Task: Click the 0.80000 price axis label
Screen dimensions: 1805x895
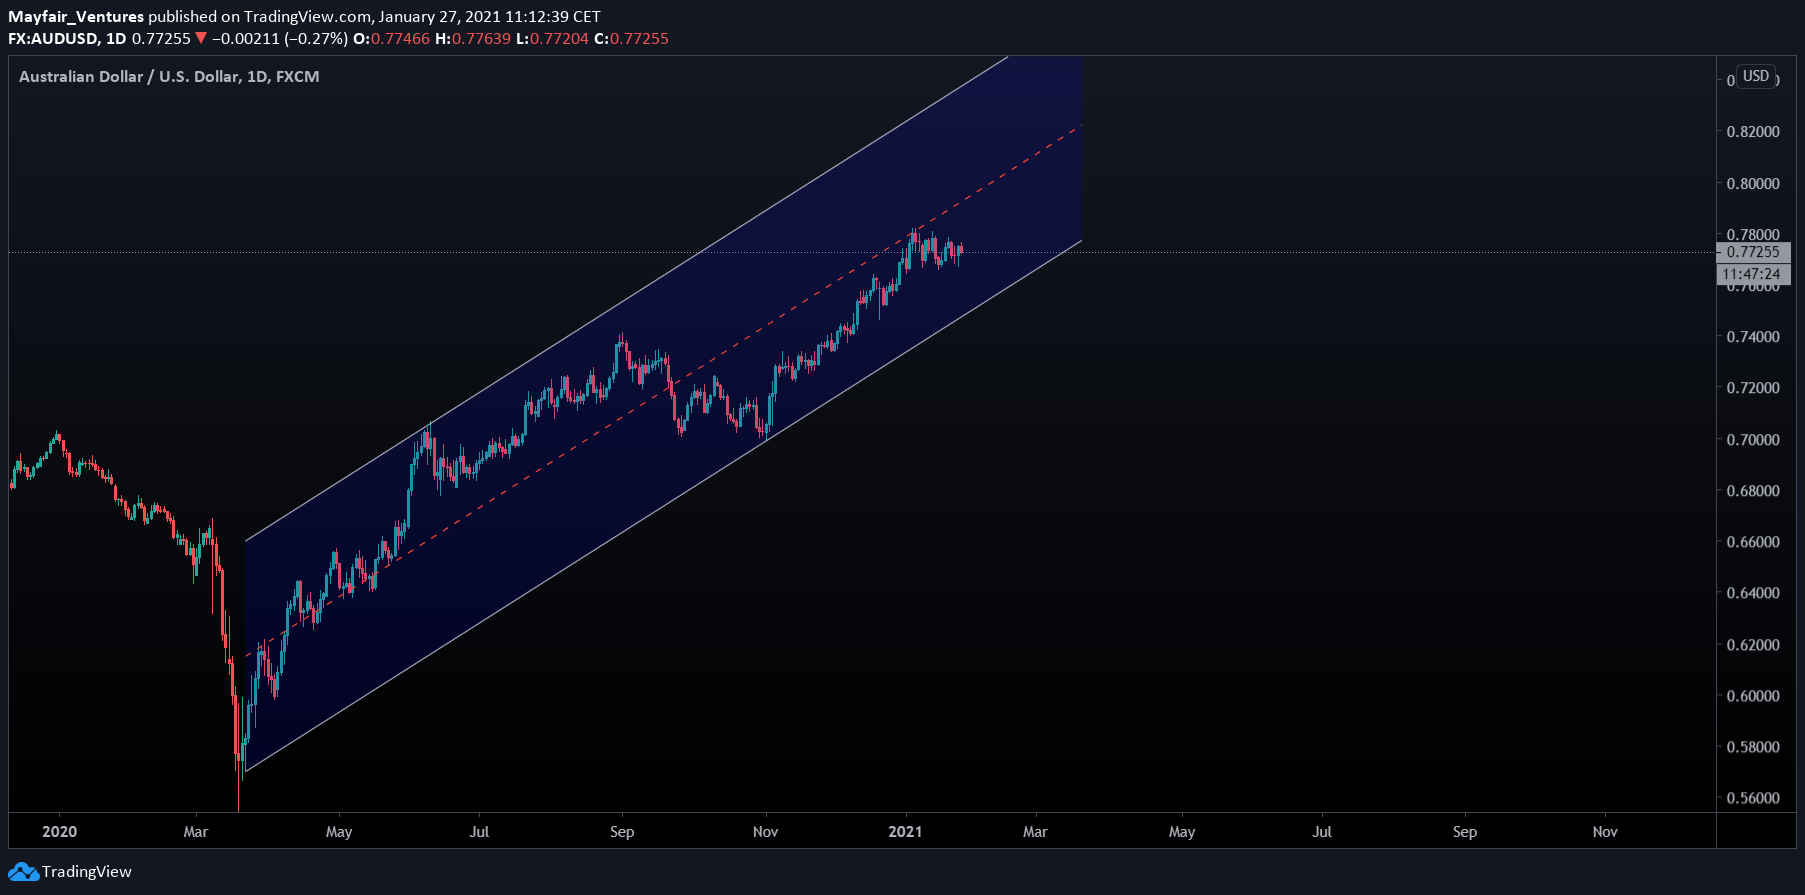Action: (1753, 184)
